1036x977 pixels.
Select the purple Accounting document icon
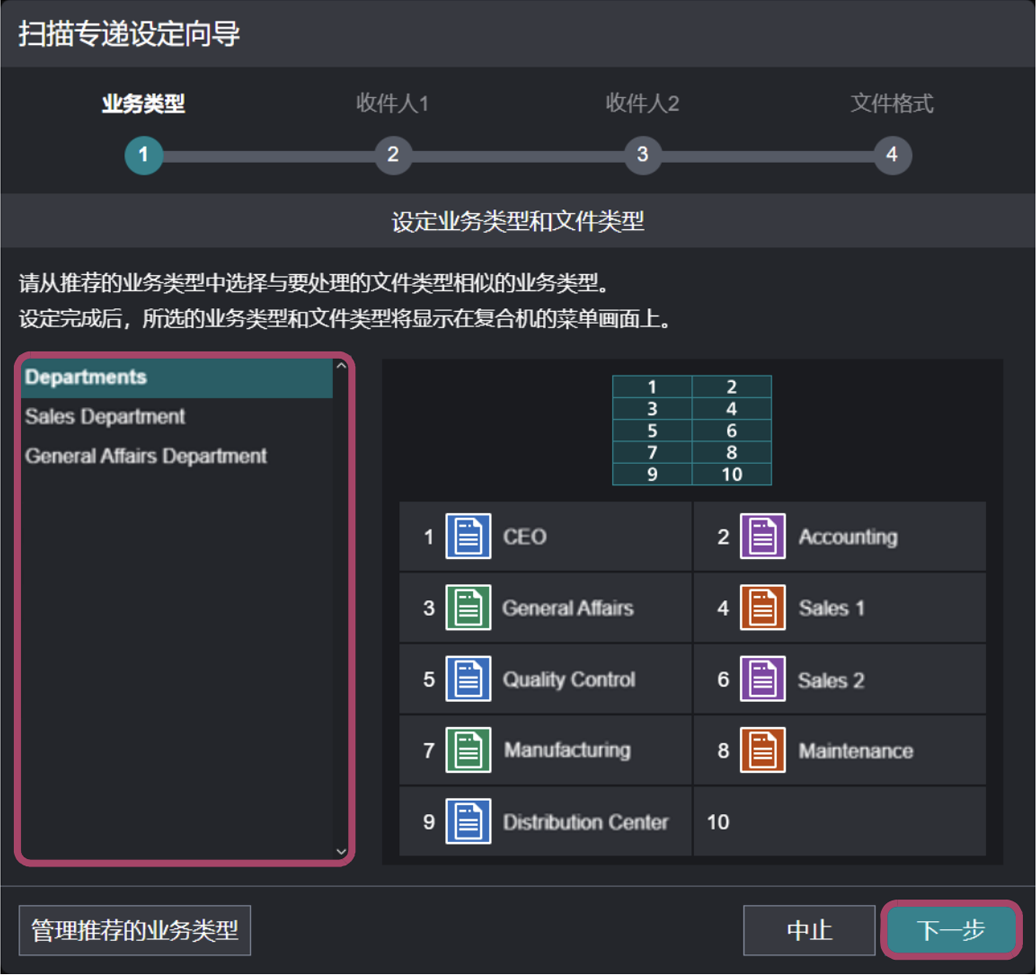point(762,537)
